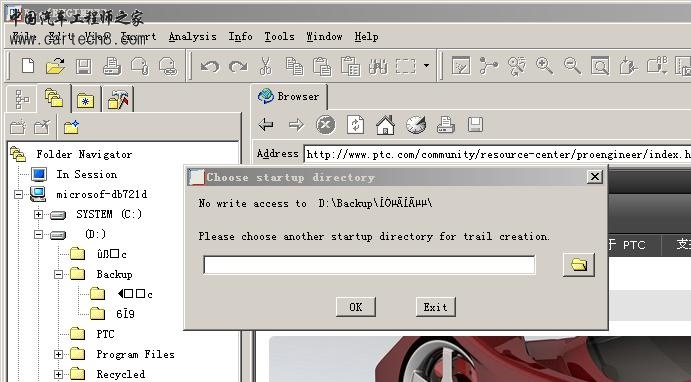
Task: Select the PTC folder
Action: click(105, 334)
